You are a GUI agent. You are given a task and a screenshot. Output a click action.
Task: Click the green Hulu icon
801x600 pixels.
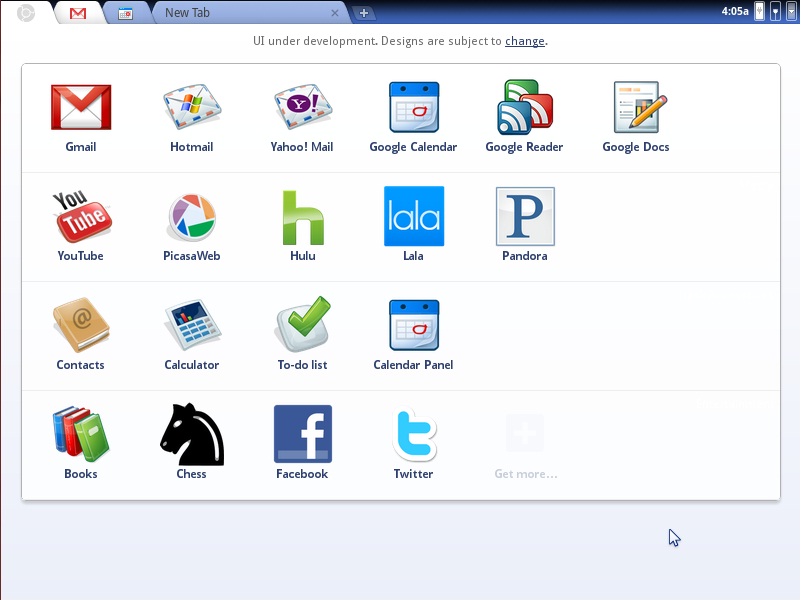click(303, 217)
